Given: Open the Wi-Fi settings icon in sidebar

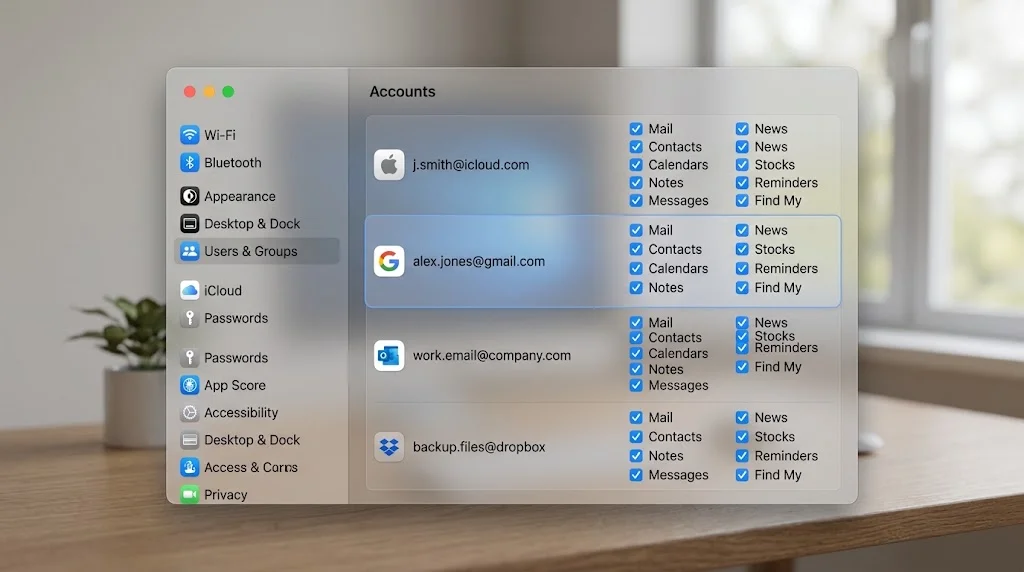Looking at the screenshot, I should [189, 135].
